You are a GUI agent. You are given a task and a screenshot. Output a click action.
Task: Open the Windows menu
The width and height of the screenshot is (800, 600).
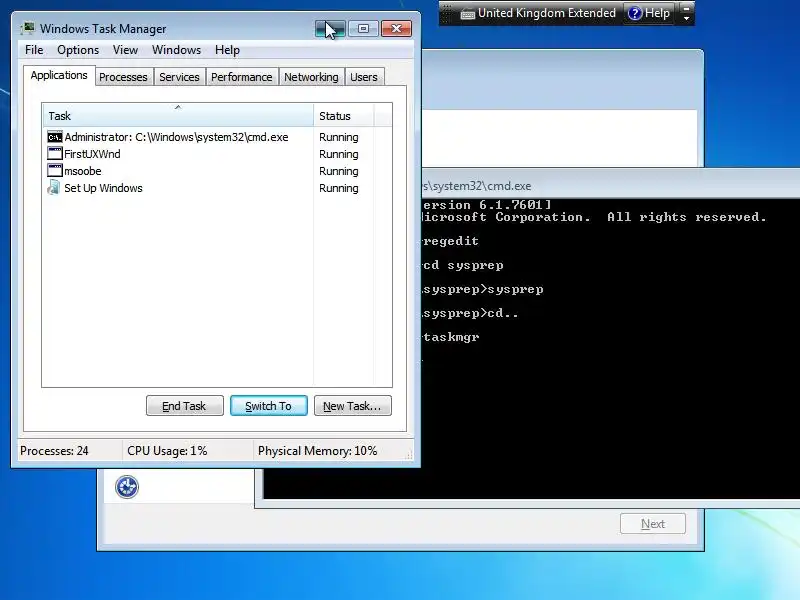coord(177,50)
